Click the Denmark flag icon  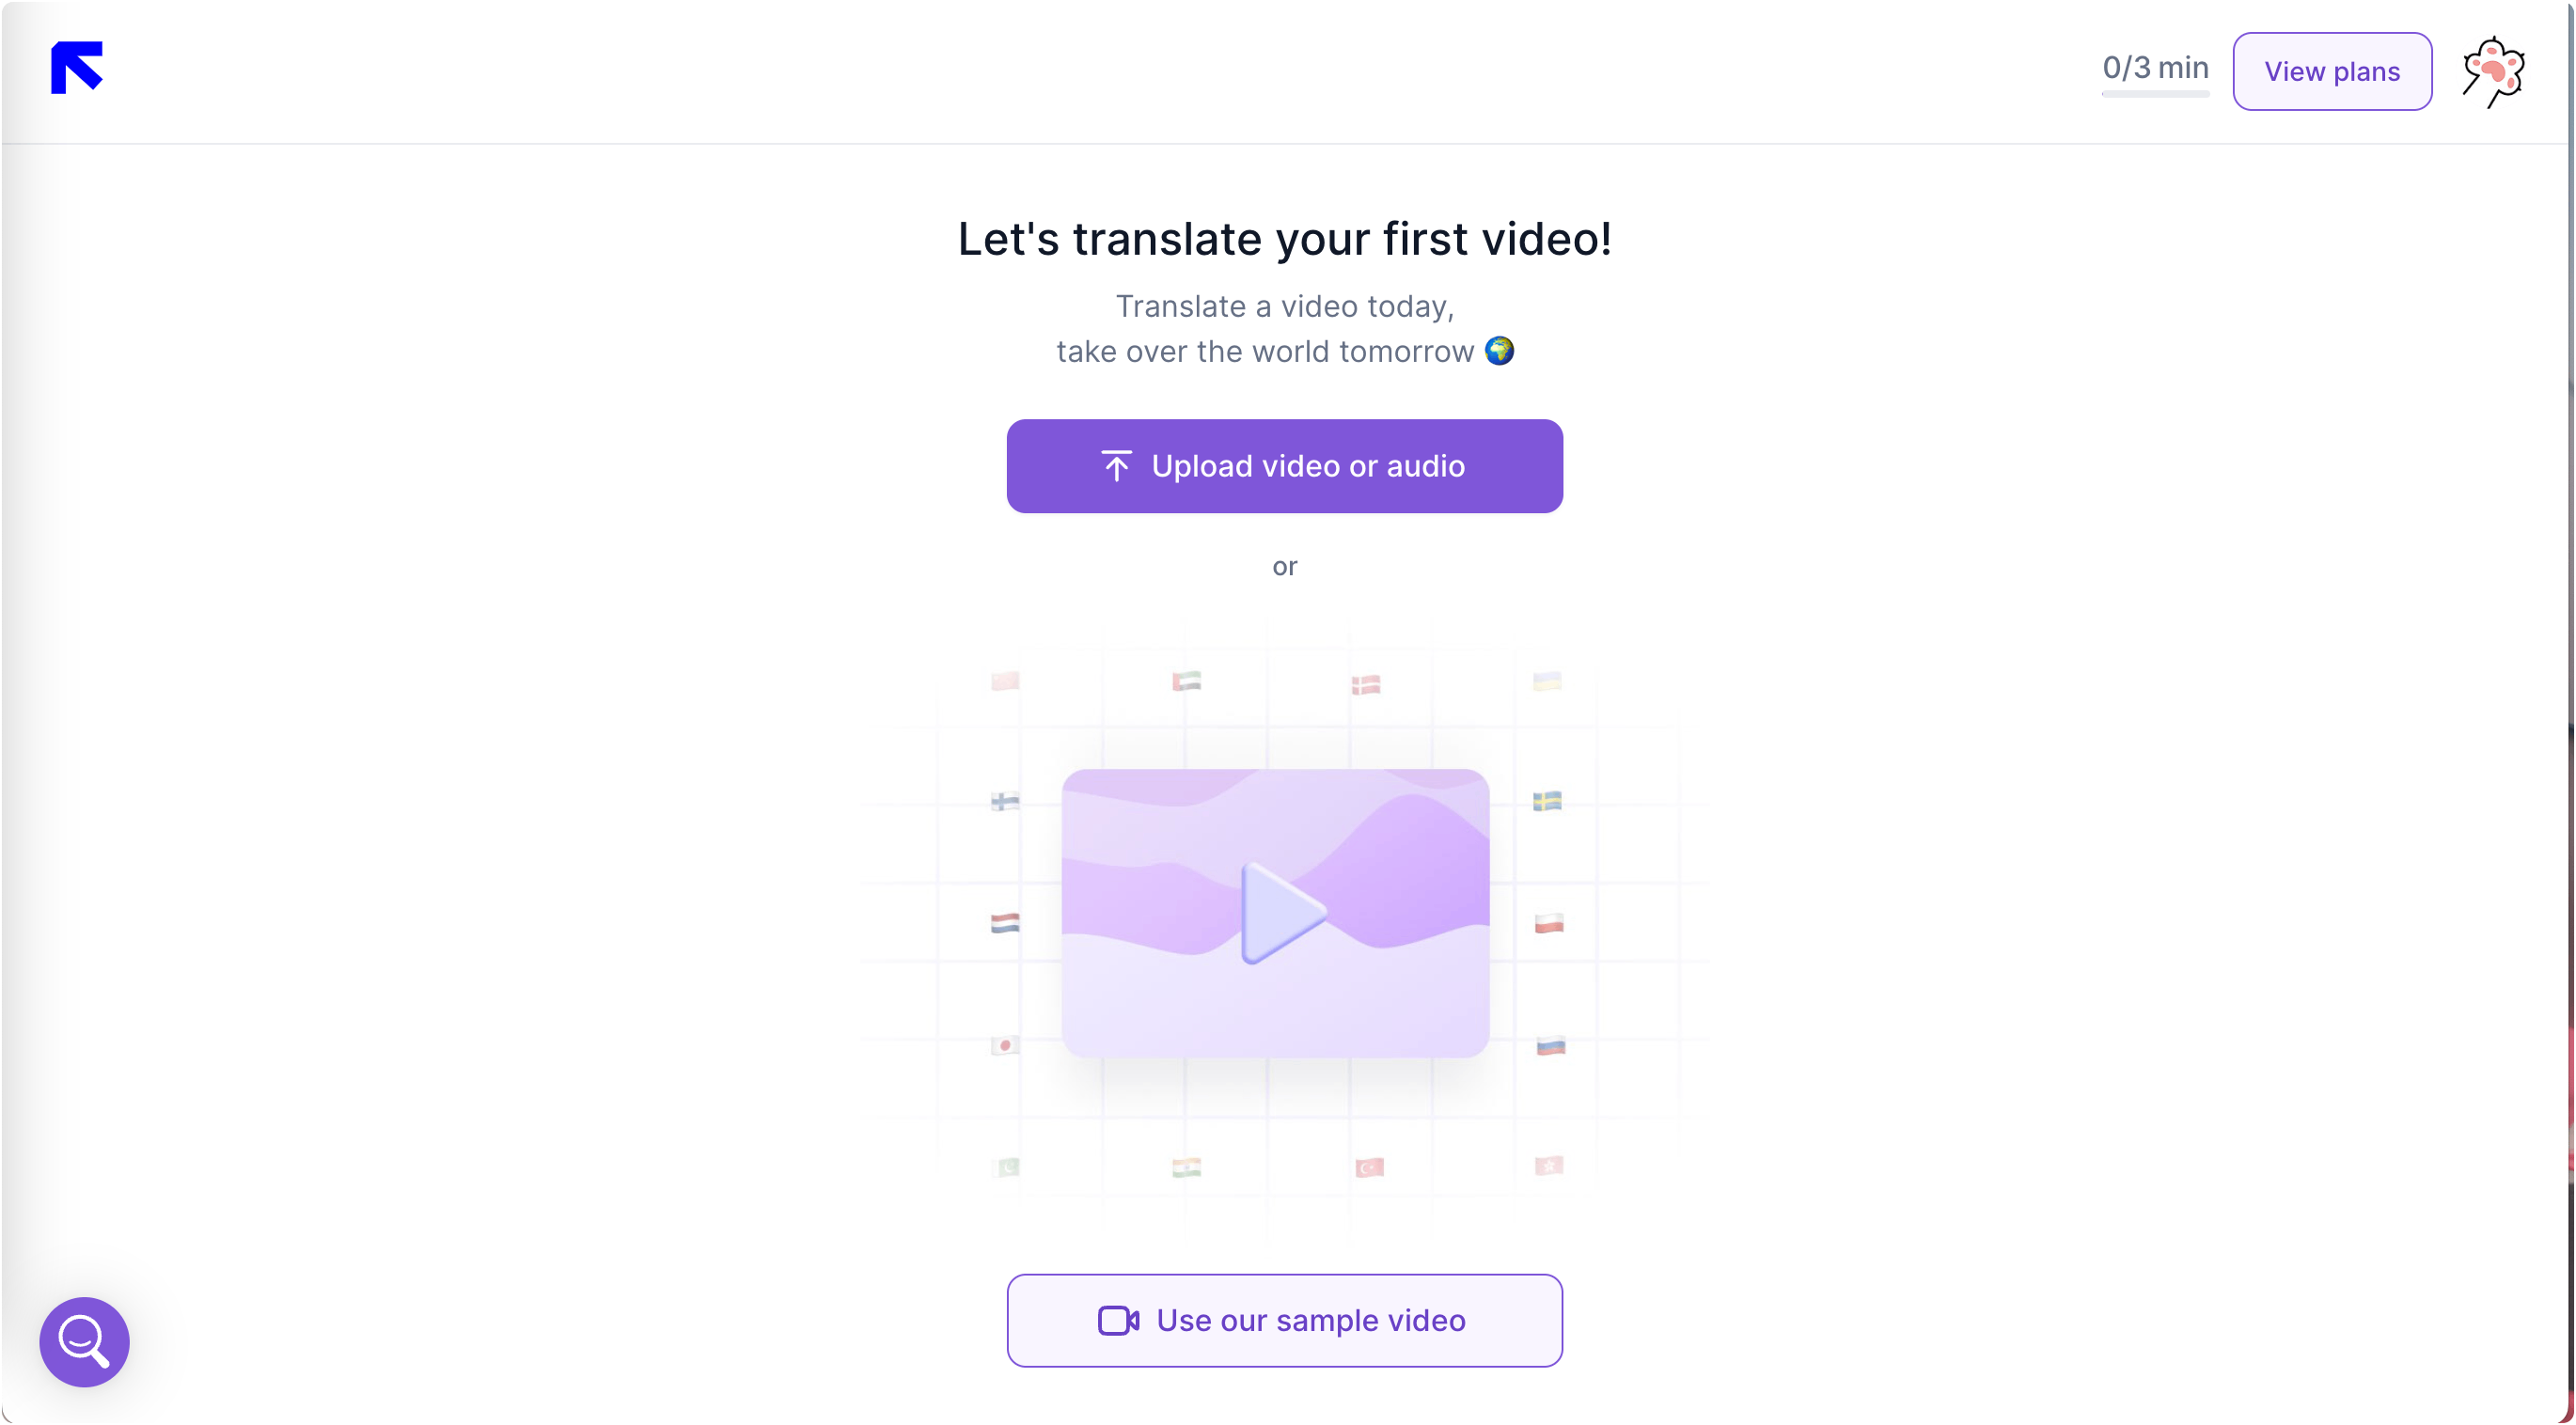1366,685
